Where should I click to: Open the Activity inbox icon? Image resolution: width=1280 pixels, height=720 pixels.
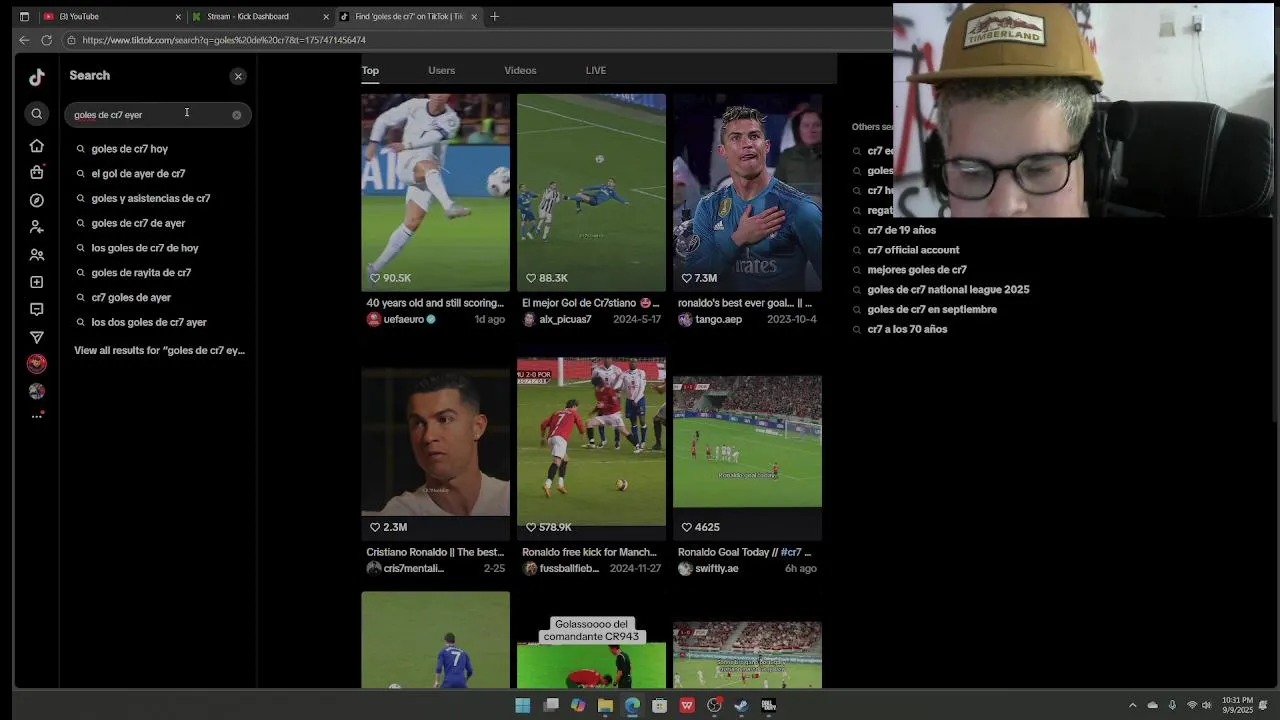coord(37,309)
